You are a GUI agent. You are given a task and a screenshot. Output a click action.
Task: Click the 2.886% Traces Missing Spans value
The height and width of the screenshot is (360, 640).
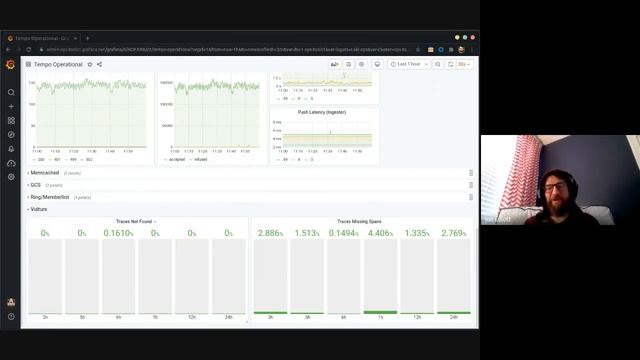pyautogui.click(x=270, y=233)
